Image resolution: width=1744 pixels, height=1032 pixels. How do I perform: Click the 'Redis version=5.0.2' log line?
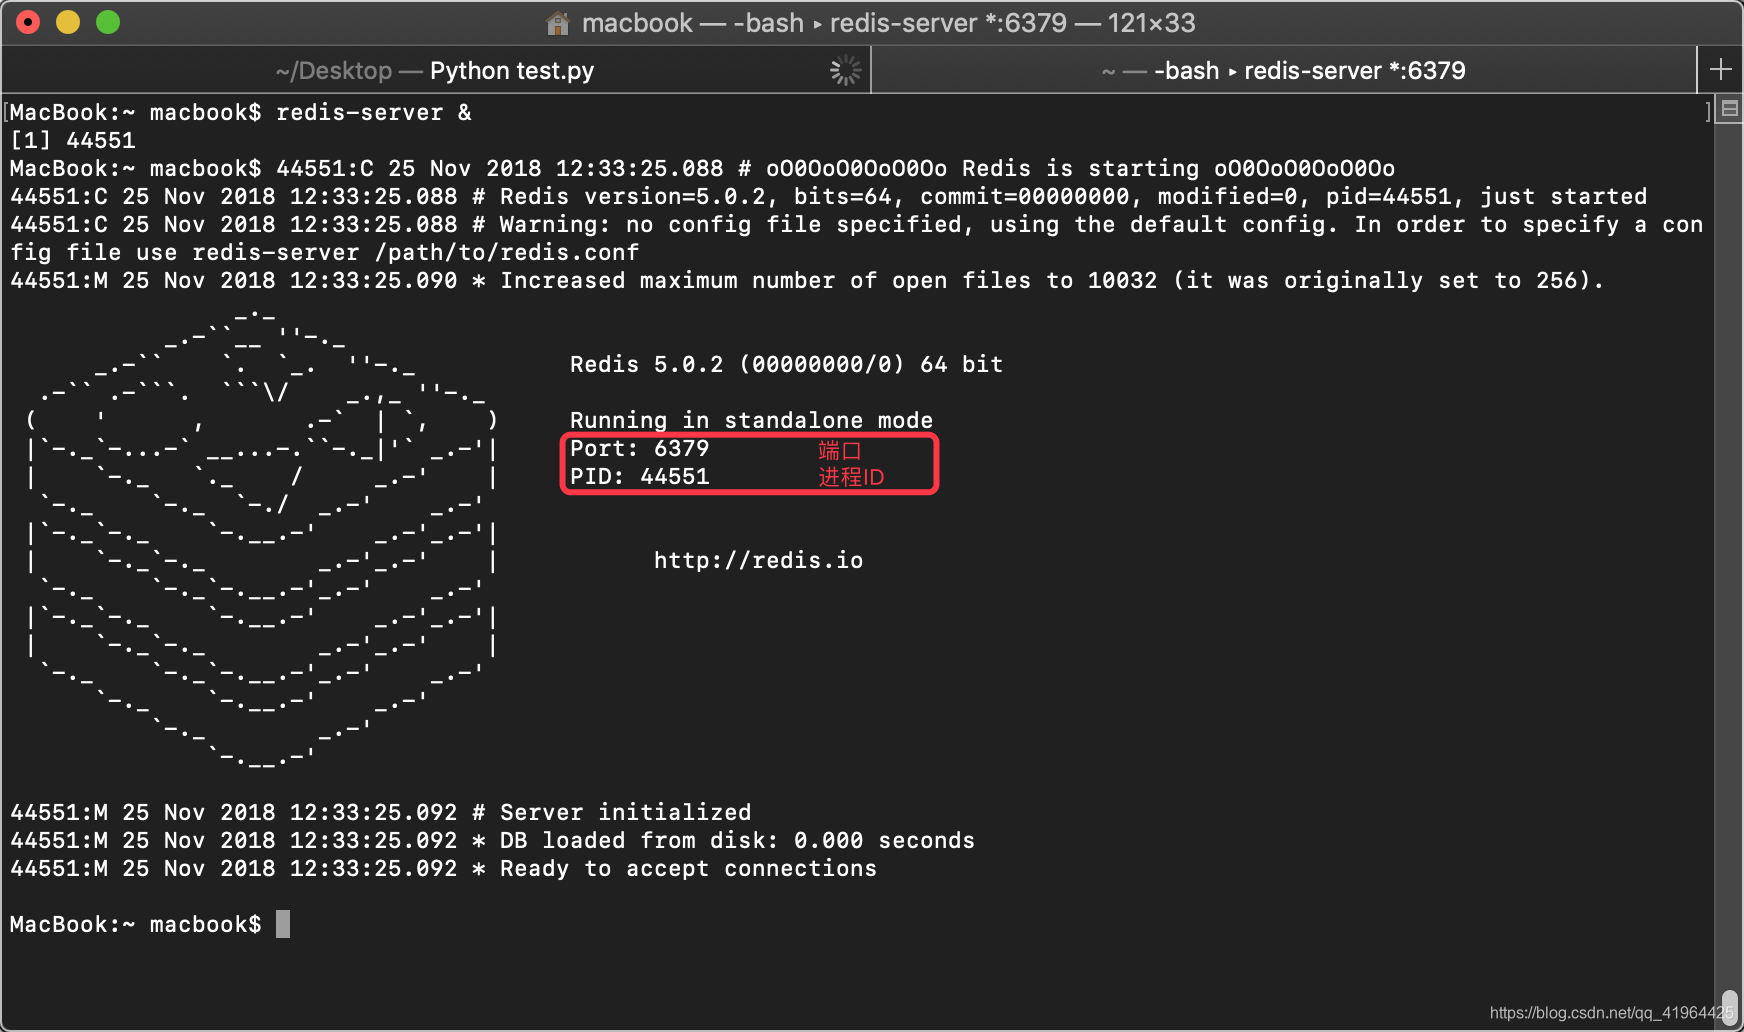click(828, 197)
